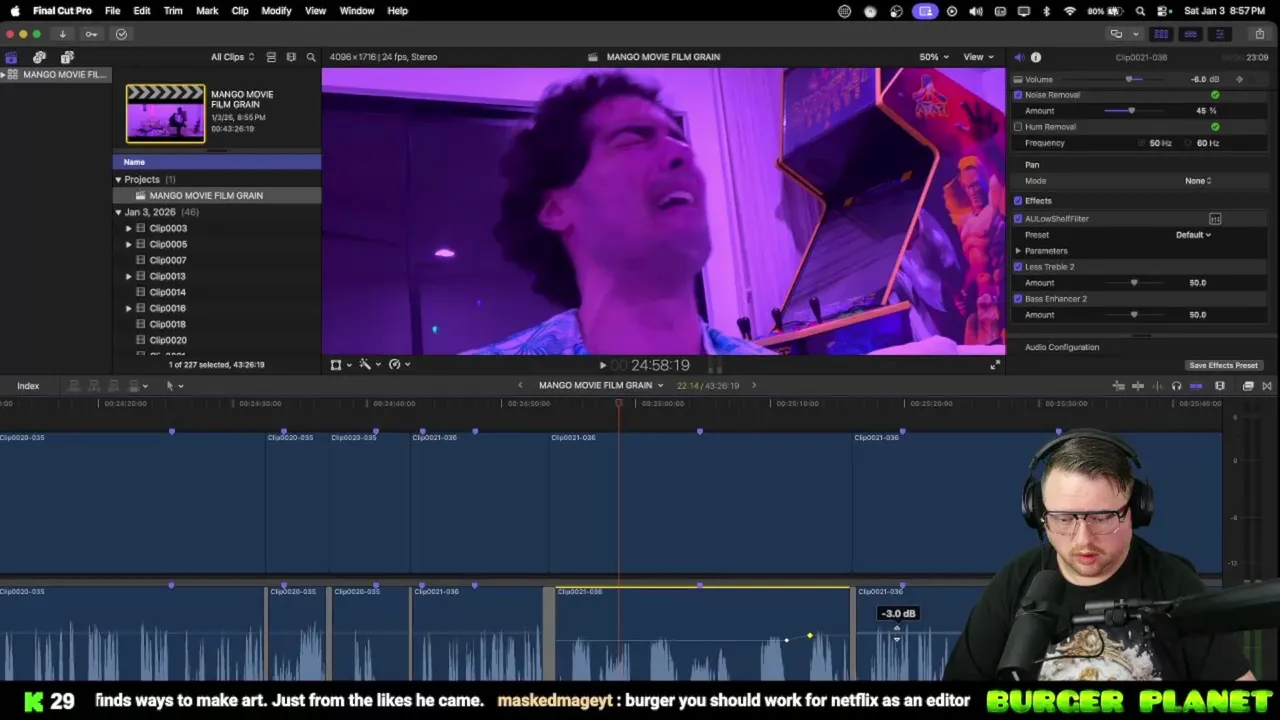This screenshot has width=1280, height=720.
Task: Open the Mark menu
Action: click(207, 11)
